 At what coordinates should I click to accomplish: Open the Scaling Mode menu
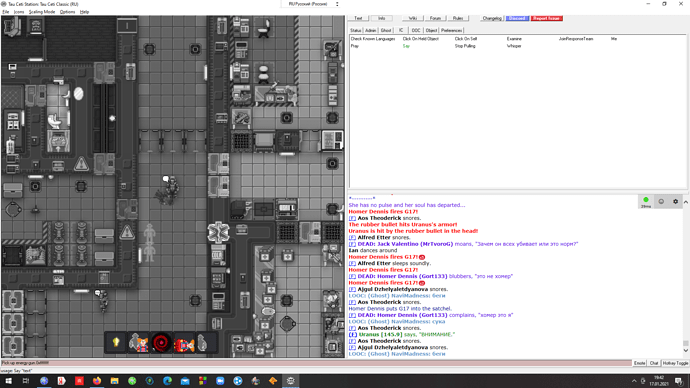42,12
